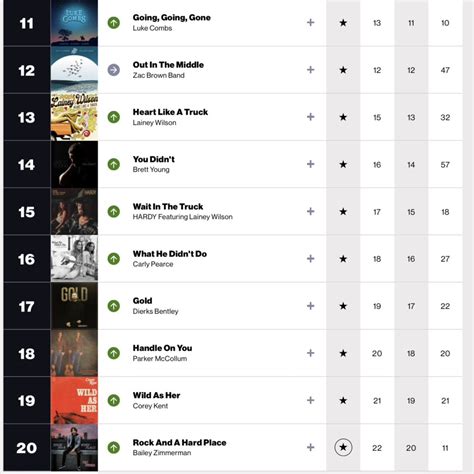Expand What He Didn't Do row via plus
474x474 pixels.
point(311,259)
